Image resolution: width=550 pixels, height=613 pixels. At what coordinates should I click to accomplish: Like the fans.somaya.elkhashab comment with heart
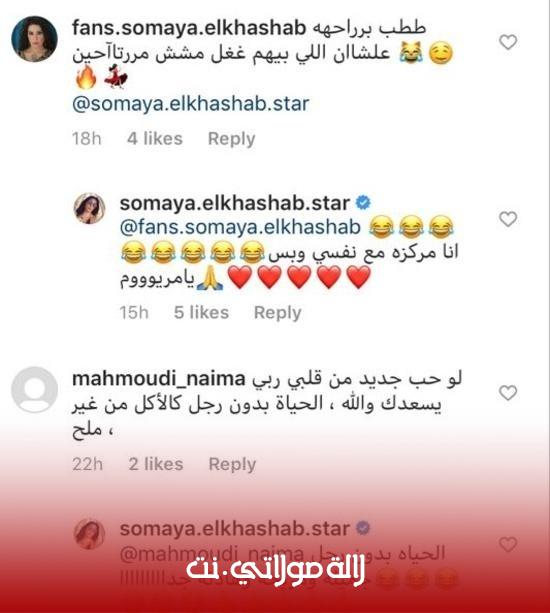508,42
